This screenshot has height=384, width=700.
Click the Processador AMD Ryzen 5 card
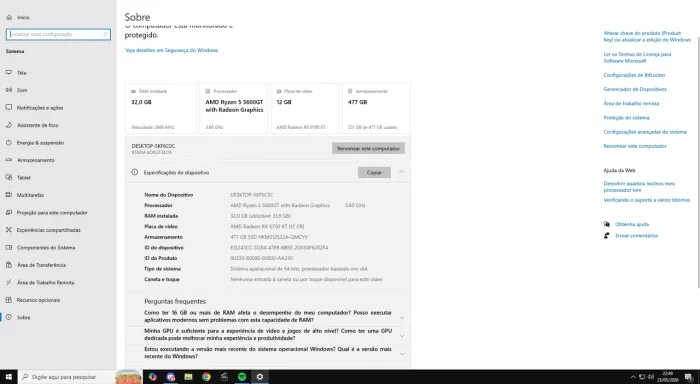(233, 109)
